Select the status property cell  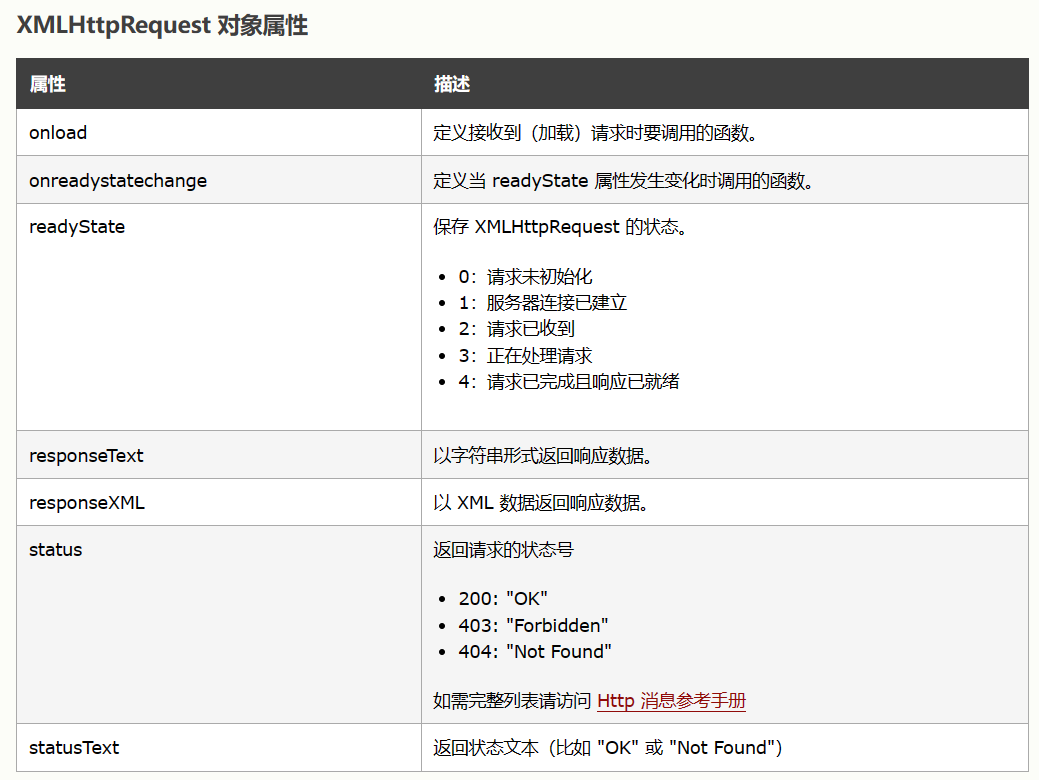(219, 625)
